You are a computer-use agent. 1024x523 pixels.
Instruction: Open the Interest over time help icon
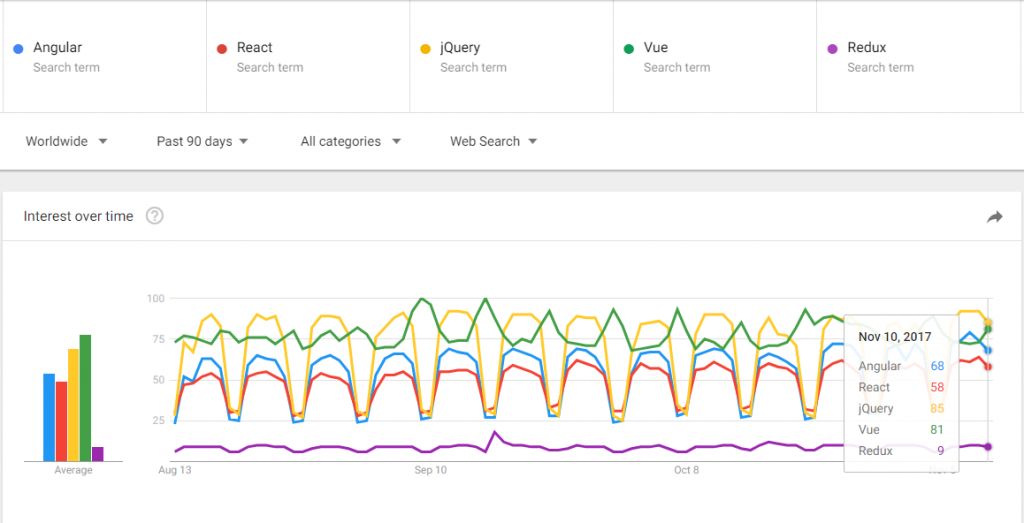(154, 216)
